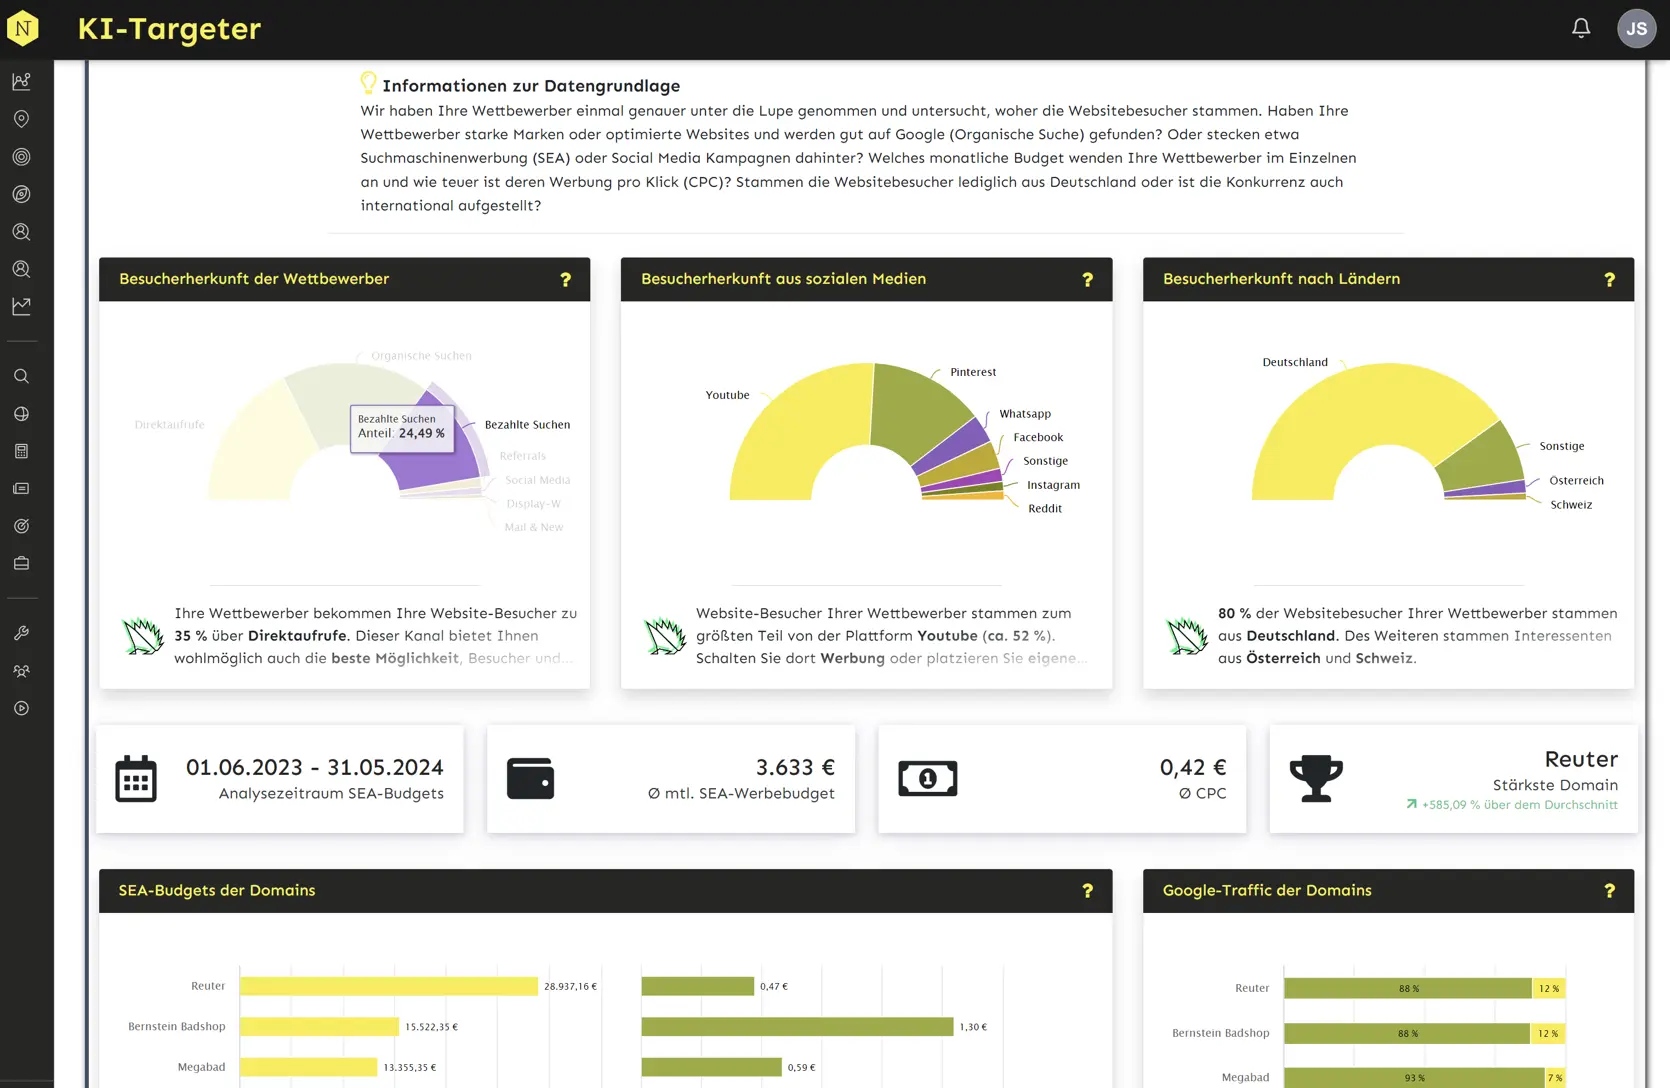Click the yellow N logo

coord(22,28)
